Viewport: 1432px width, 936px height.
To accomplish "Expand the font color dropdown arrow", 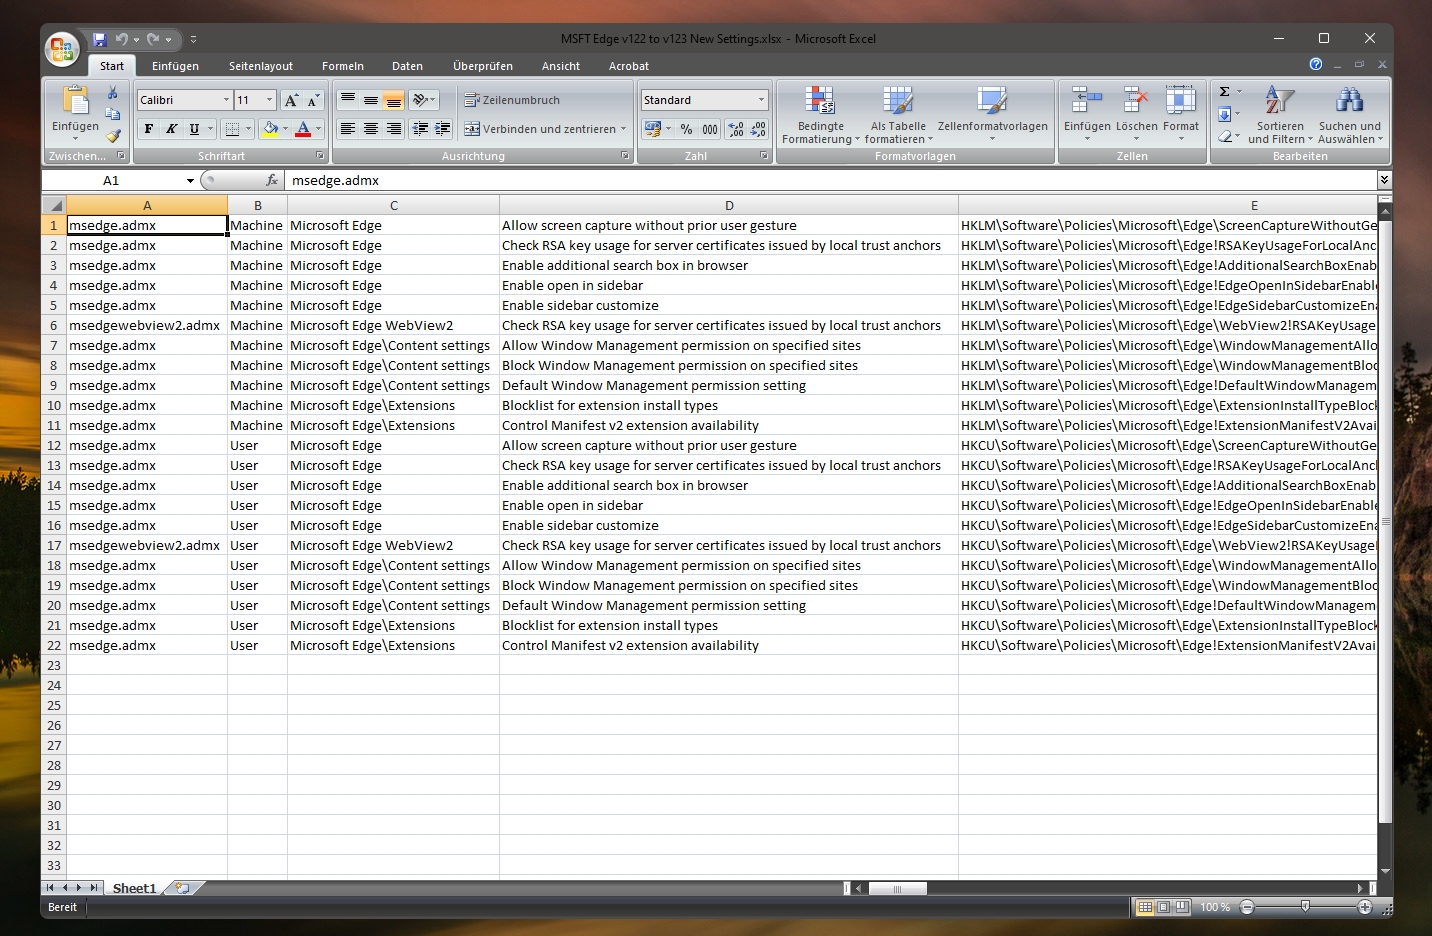I will (x=318, y=129).
